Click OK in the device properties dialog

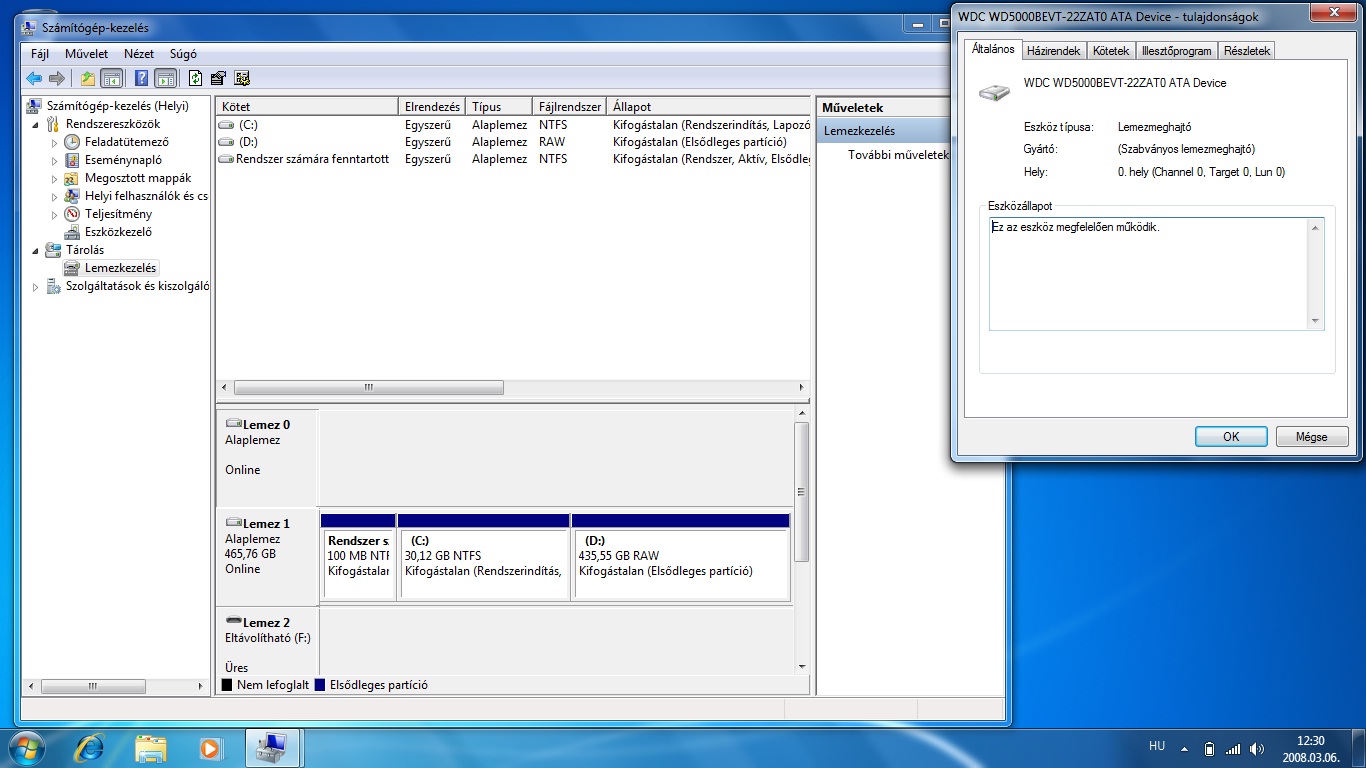(x=1231, y=437)
